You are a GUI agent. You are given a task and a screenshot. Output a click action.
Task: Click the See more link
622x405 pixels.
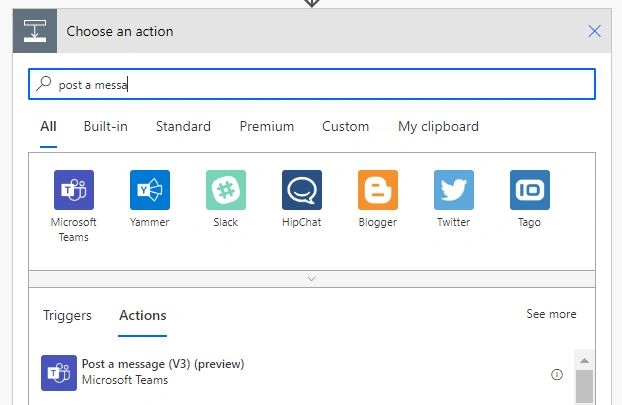[551, 314]
